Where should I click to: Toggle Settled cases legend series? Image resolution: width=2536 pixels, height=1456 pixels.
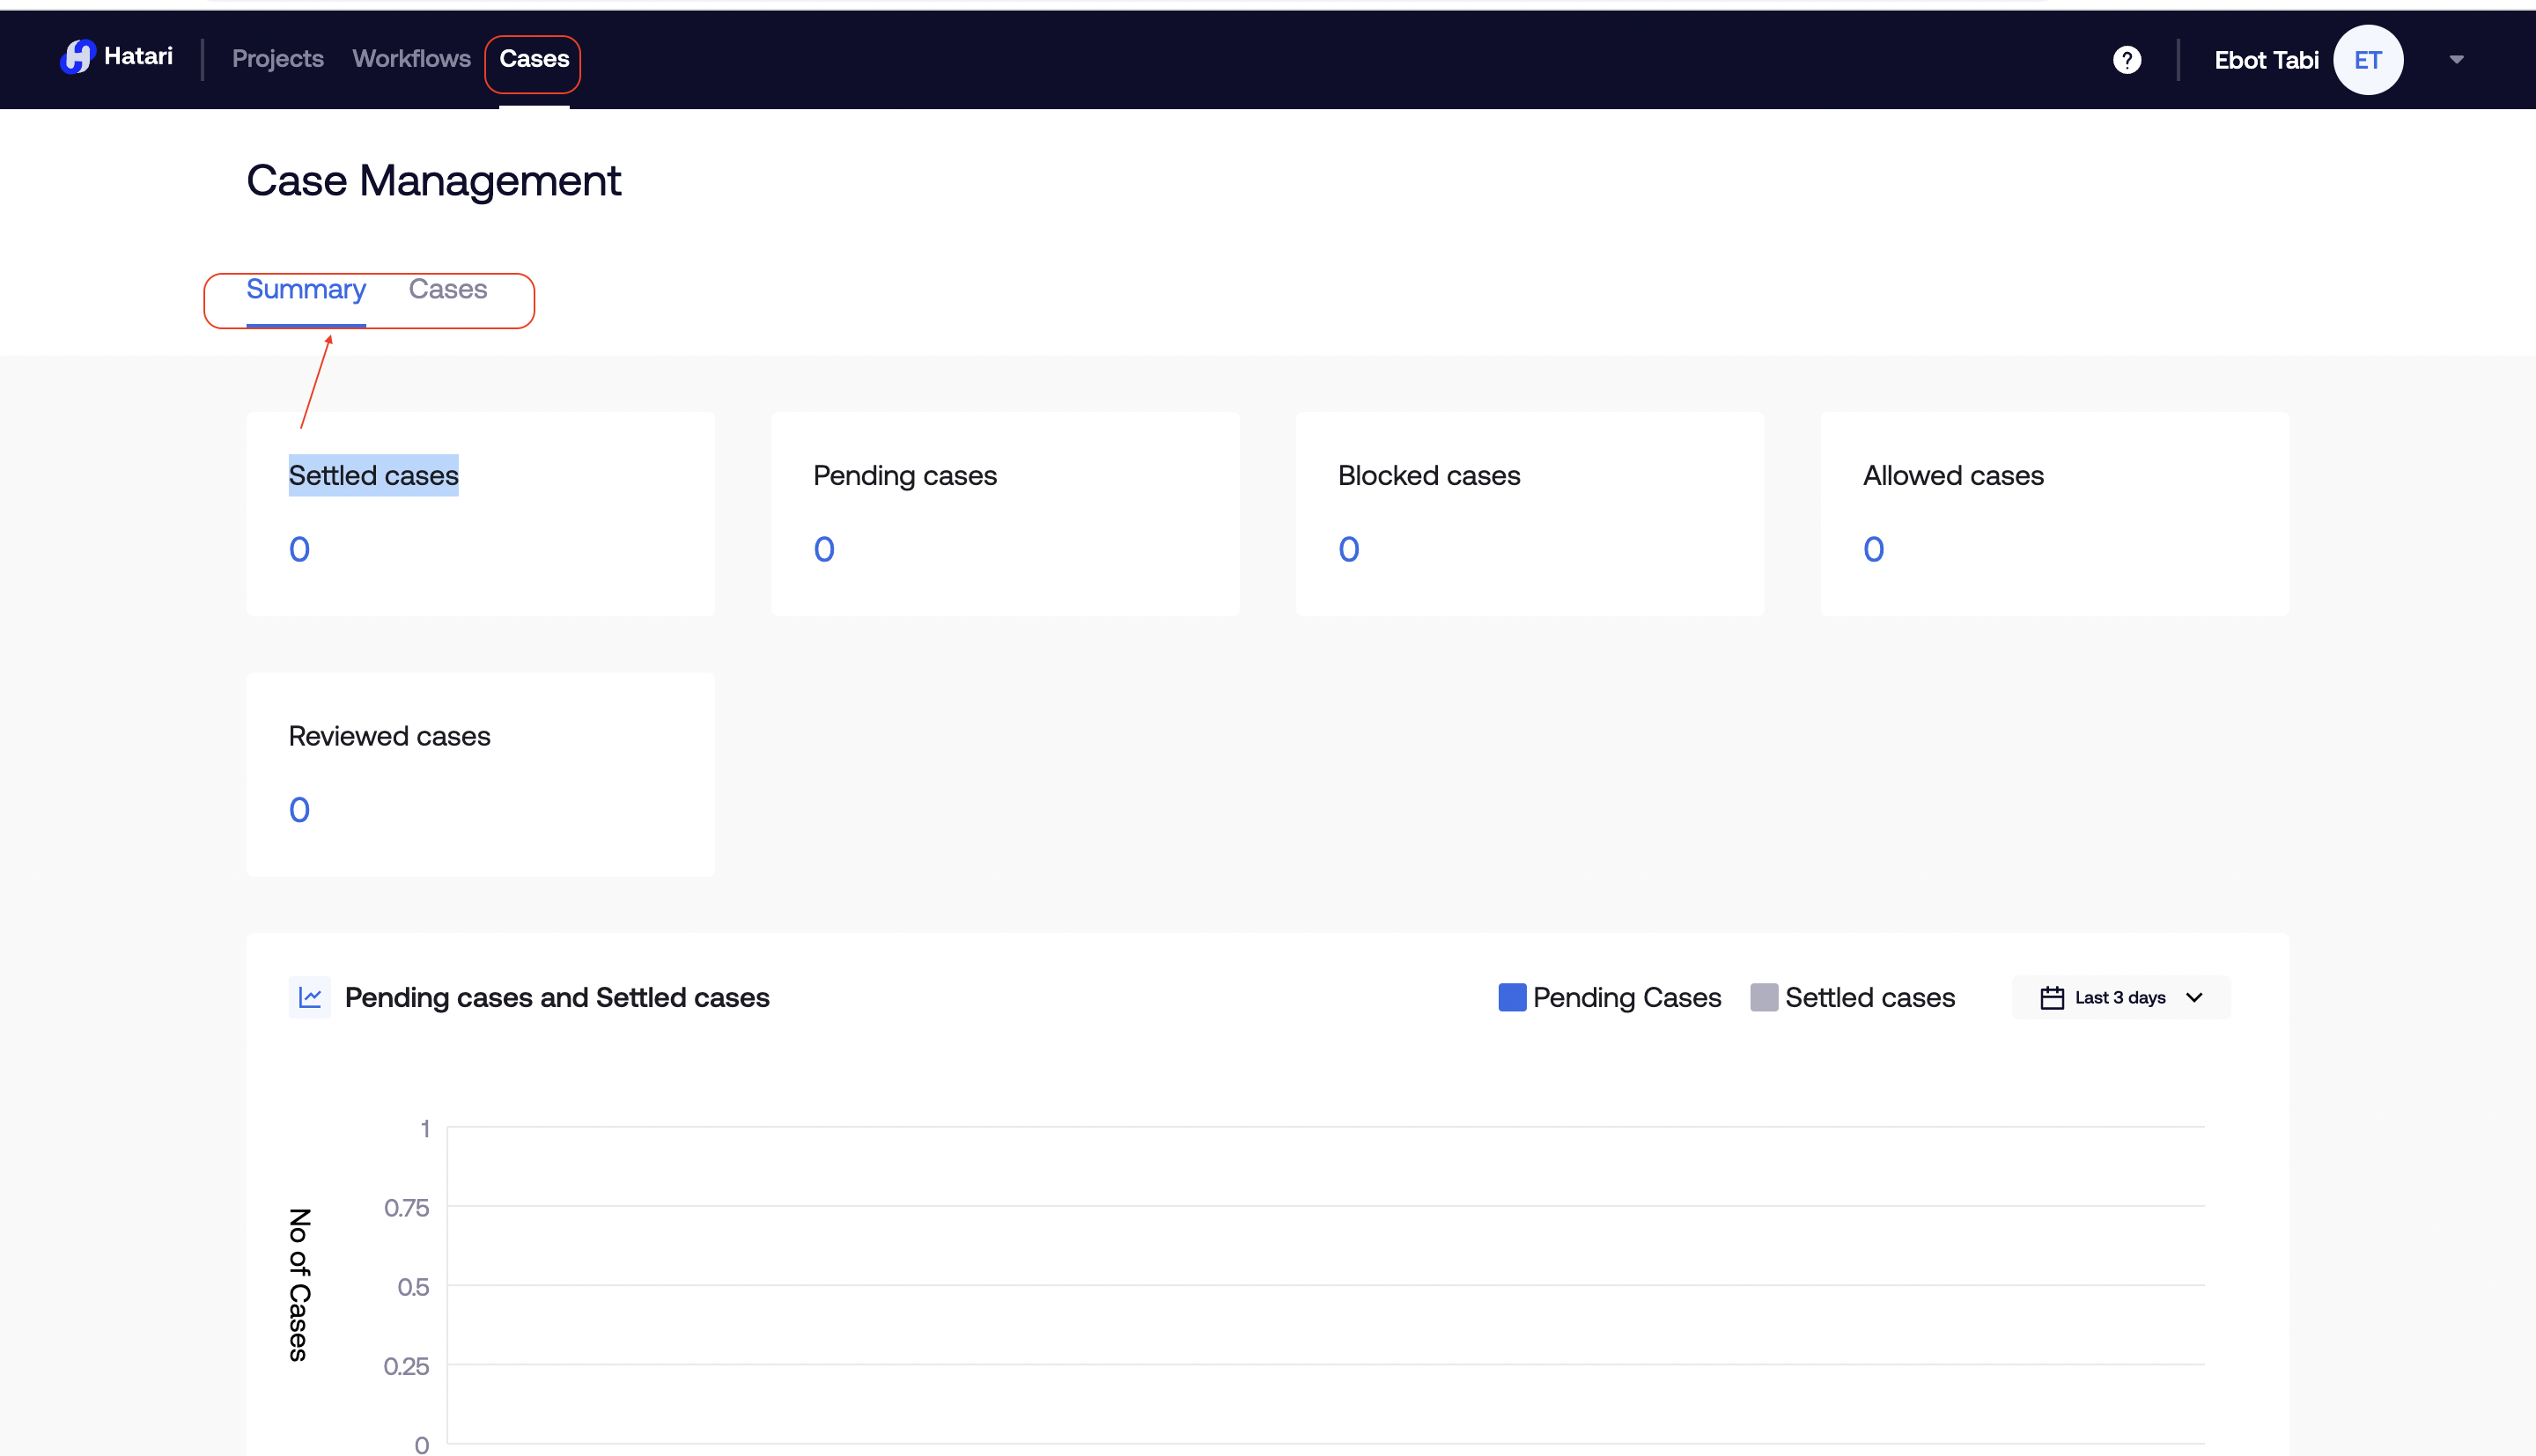(1869, 997)
